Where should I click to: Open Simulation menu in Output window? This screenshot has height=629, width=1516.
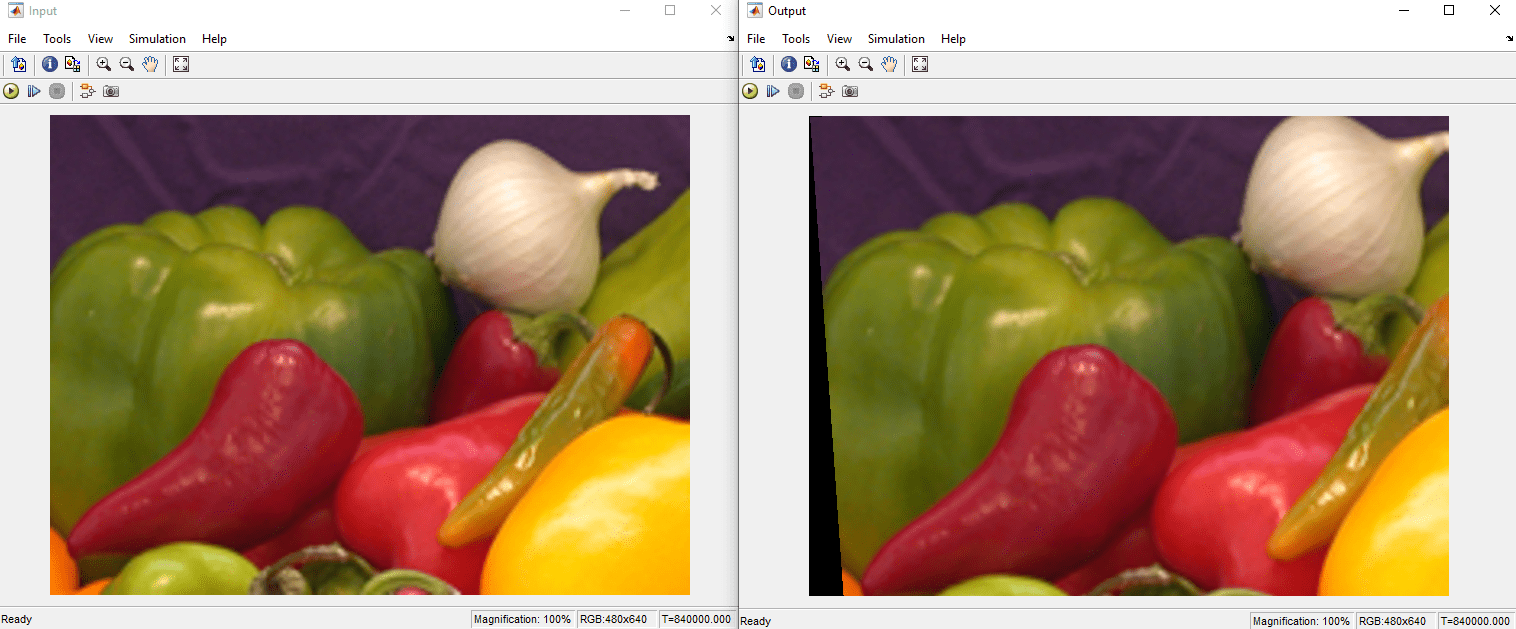pos(896,39)
